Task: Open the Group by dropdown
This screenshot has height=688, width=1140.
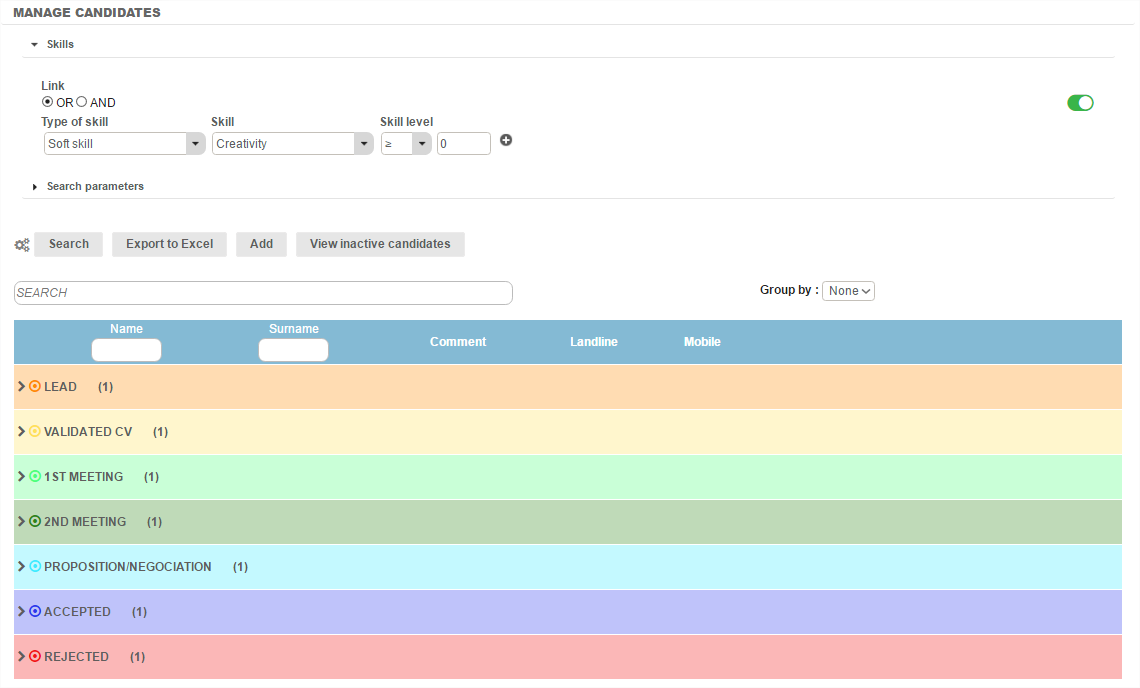Action: pyautogui.click(x=848, y=291)
